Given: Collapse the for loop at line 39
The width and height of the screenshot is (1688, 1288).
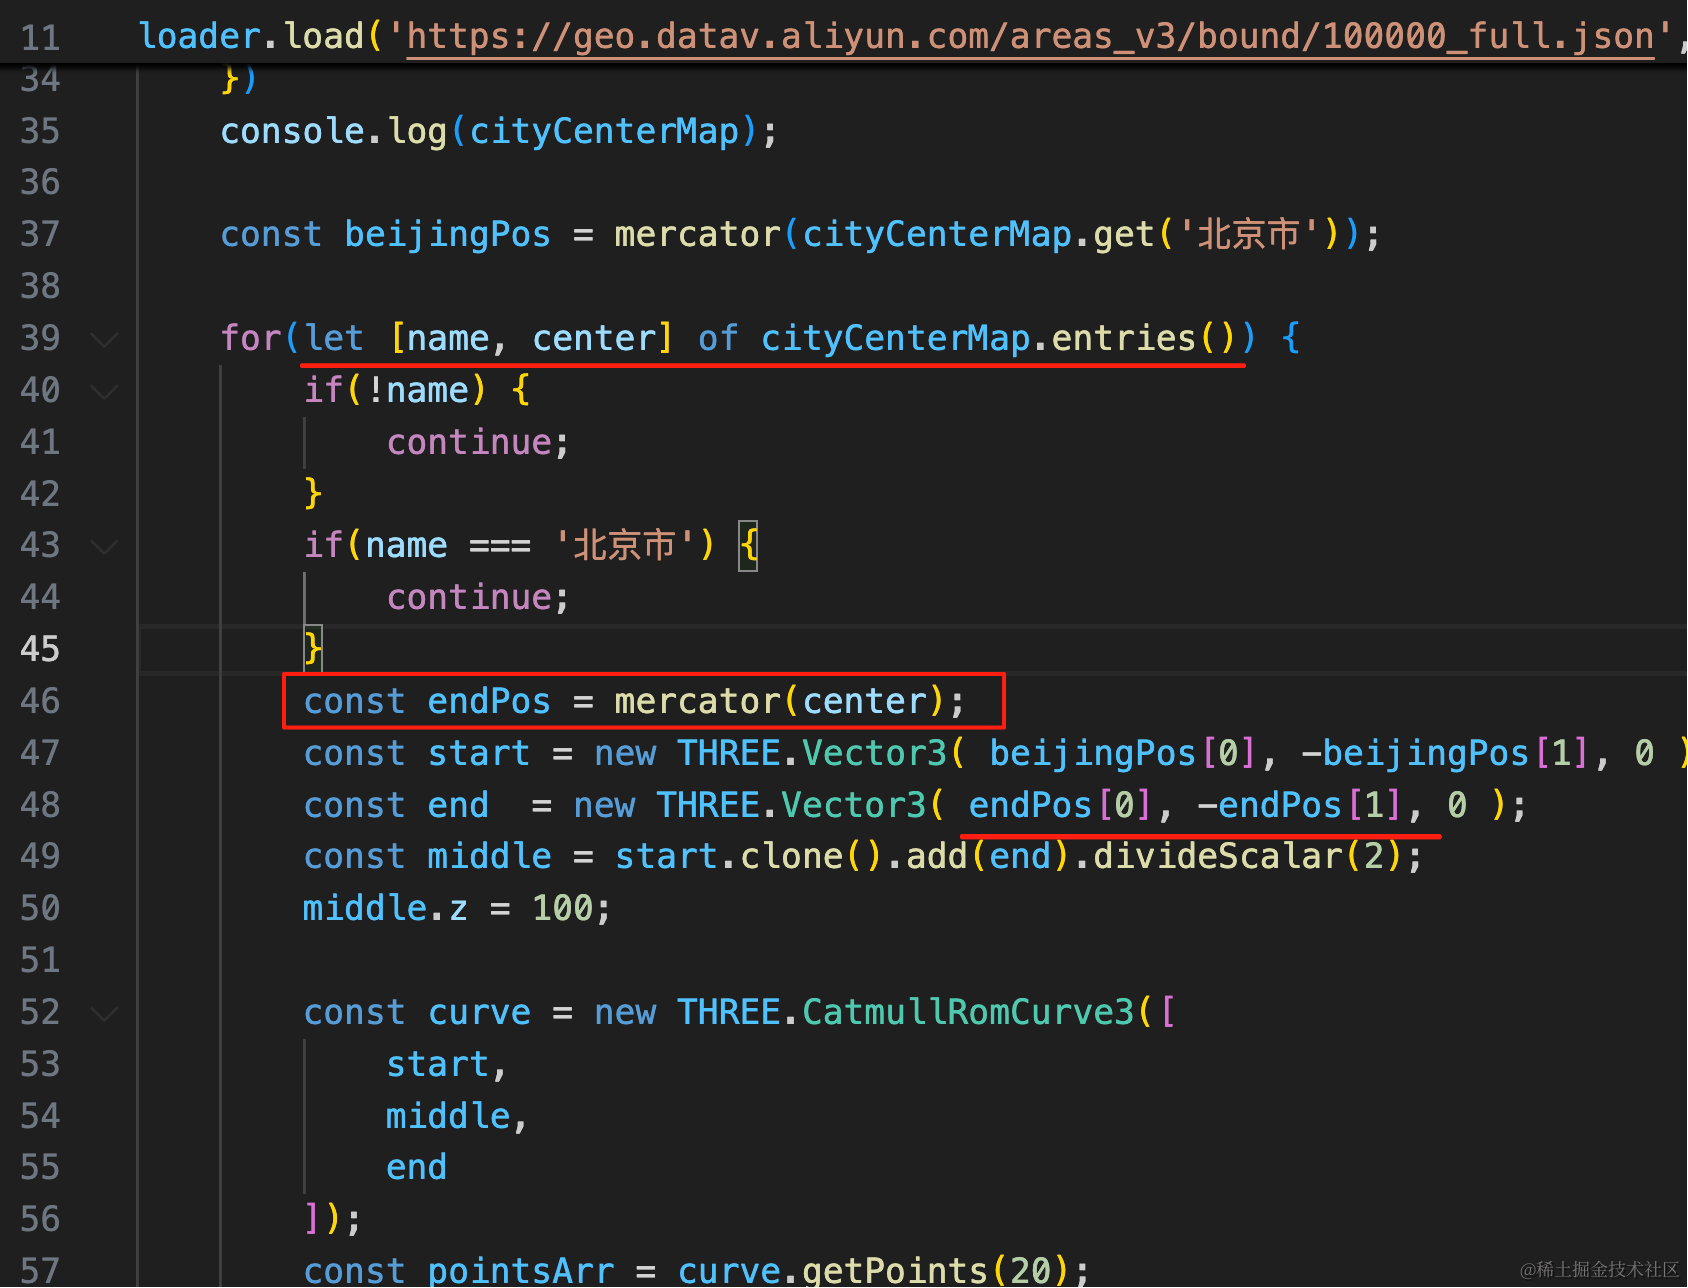Looking at the screenshot, I should (104, 339).
